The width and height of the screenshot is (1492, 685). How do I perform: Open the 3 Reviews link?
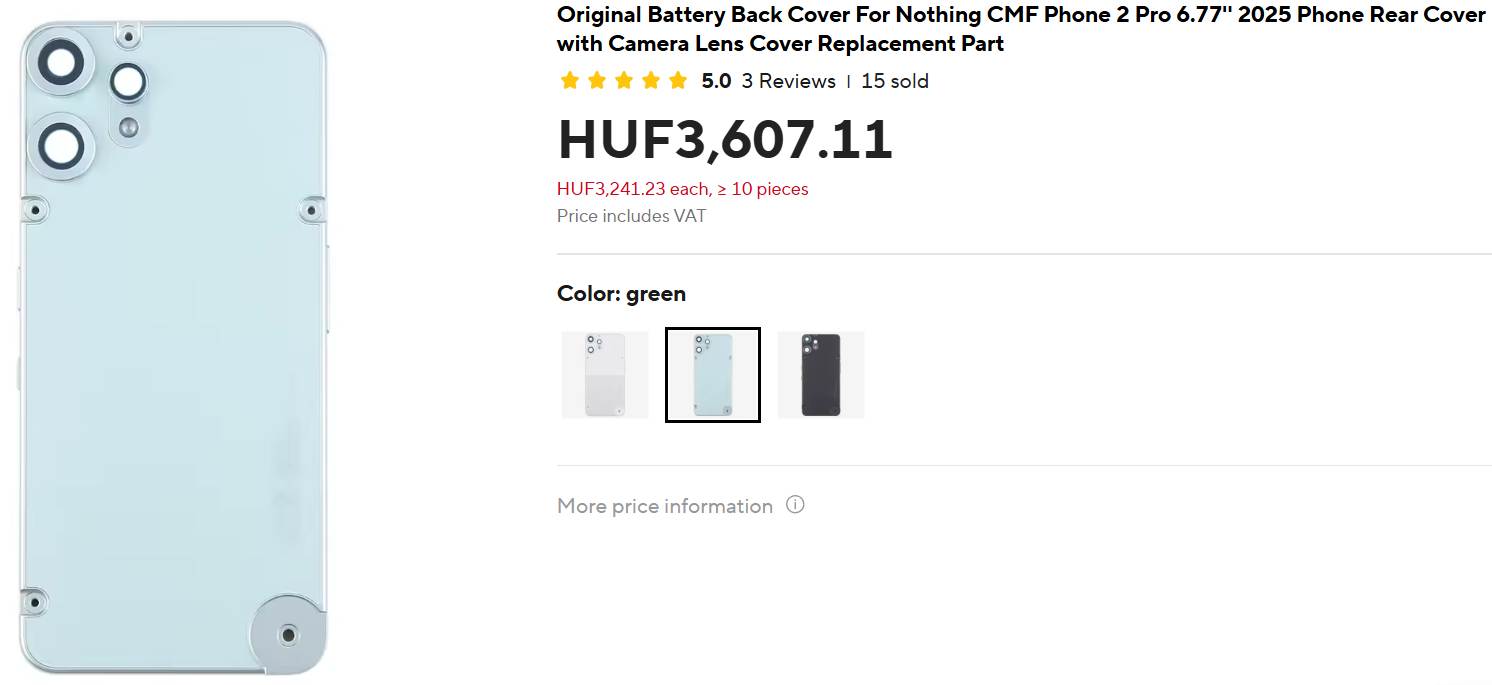point(788,81)
